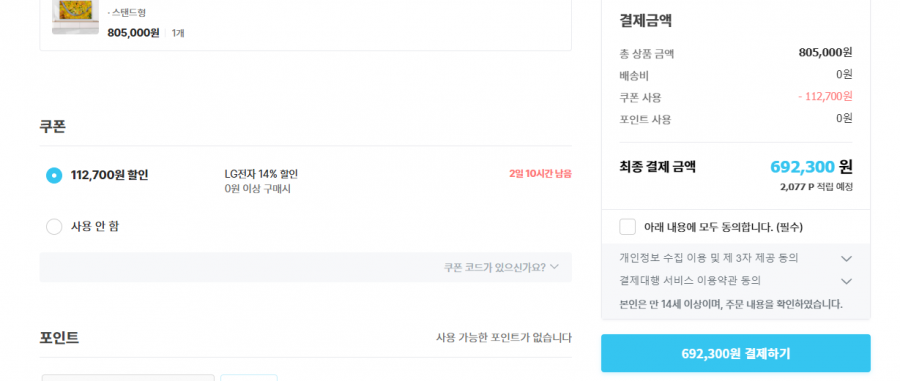
Task: Click the 본인은 만 14세 이상이며 notice text
Action: click(x=731, y=304)
